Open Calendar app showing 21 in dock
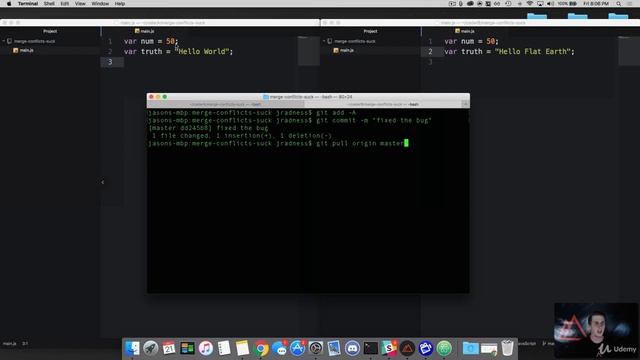640x360 pixels. pyautogui.click(x=169, y=348)
